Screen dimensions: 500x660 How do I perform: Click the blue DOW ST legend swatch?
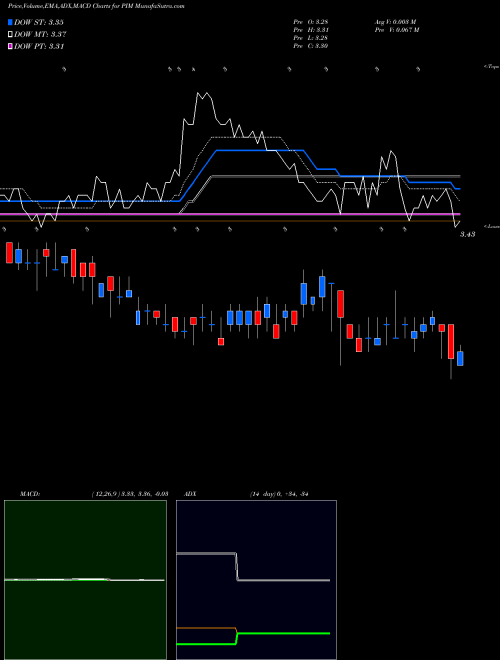[10, 22]
